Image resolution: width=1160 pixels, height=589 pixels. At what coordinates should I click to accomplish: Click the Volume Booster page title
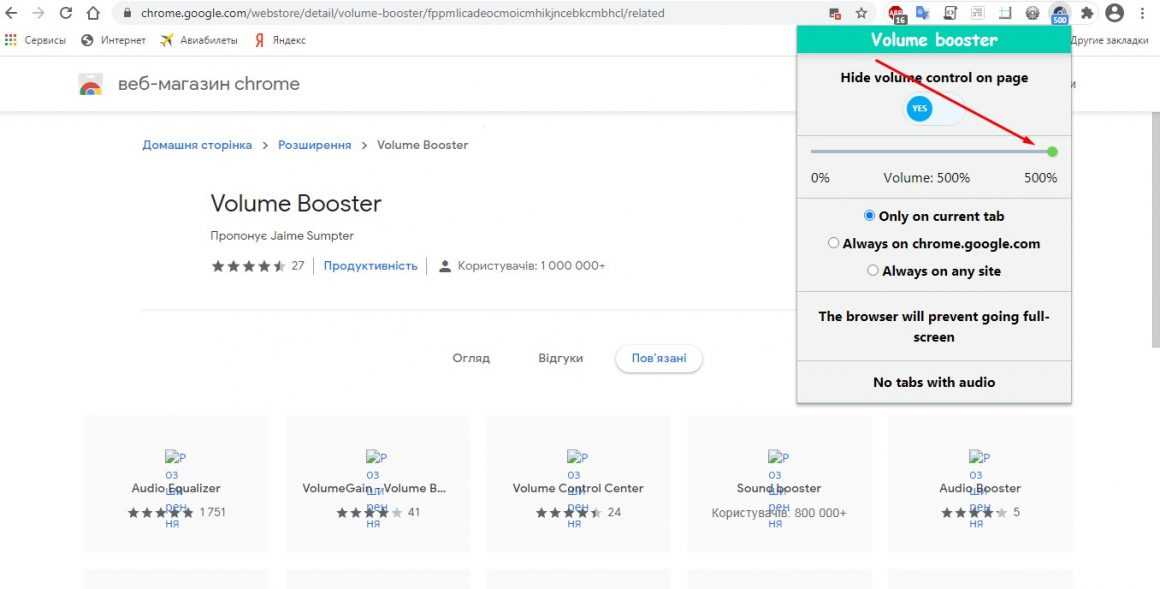(x=296, y=203)
